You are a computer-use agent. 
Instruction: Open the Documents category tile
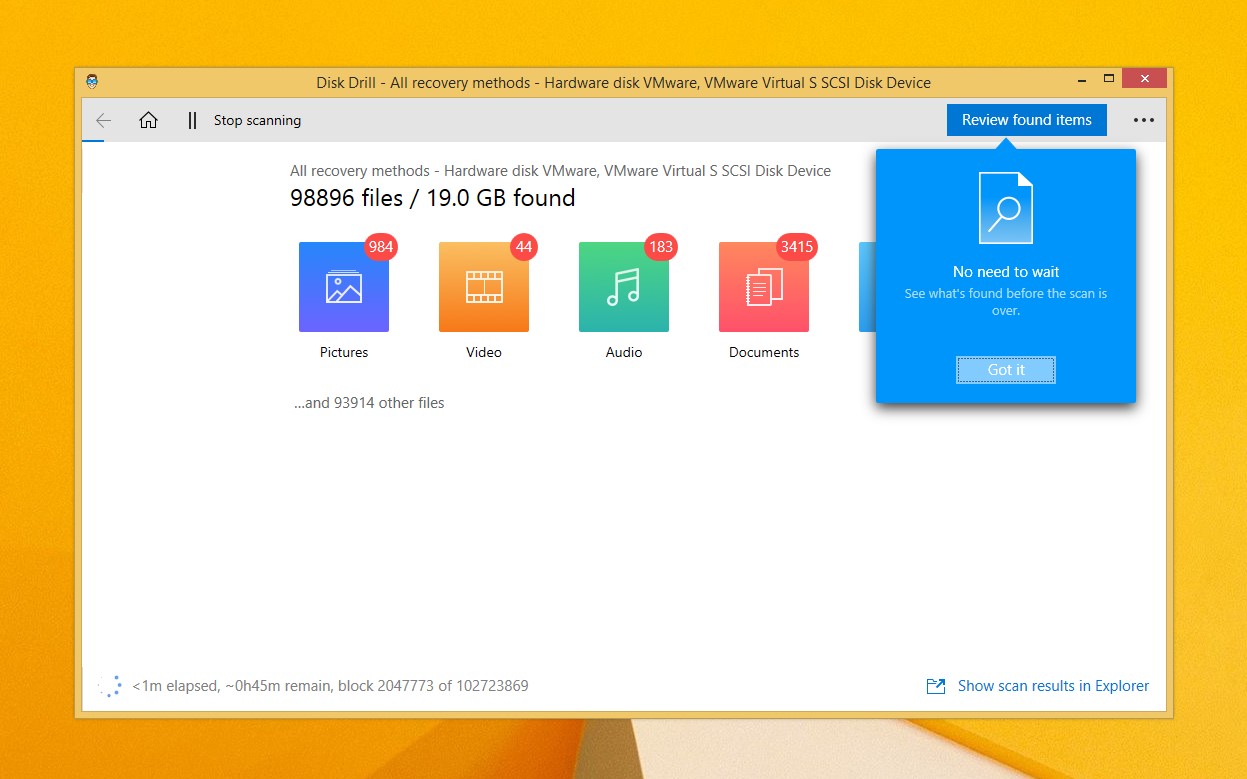(764, 287)
